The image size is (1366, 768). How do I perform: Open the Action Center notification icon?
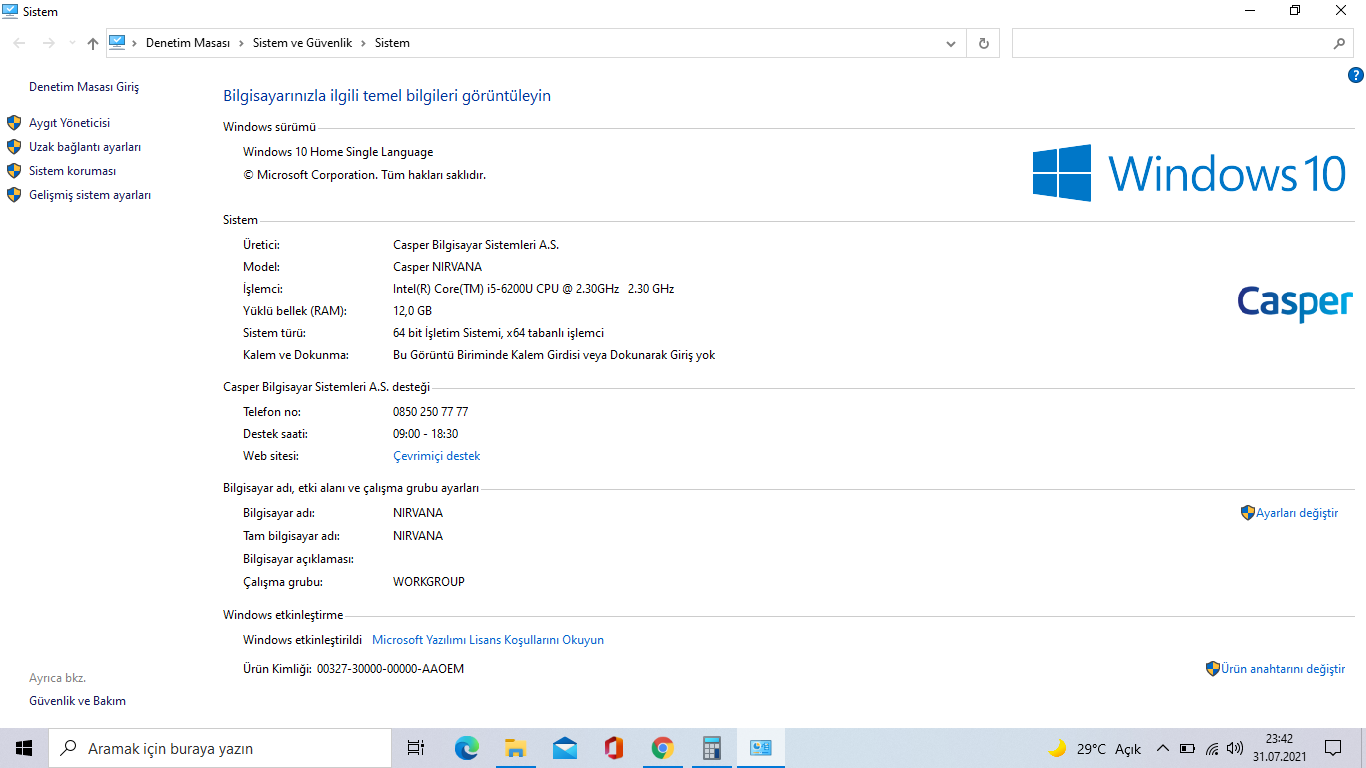coord(1333,748)
